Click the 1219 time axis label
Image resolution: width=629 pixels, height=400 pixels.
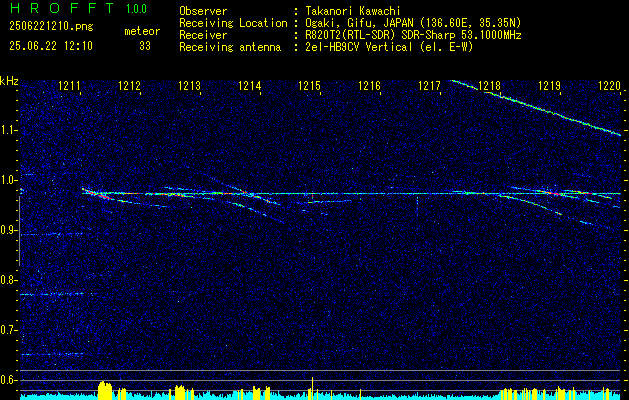(549, 85)
